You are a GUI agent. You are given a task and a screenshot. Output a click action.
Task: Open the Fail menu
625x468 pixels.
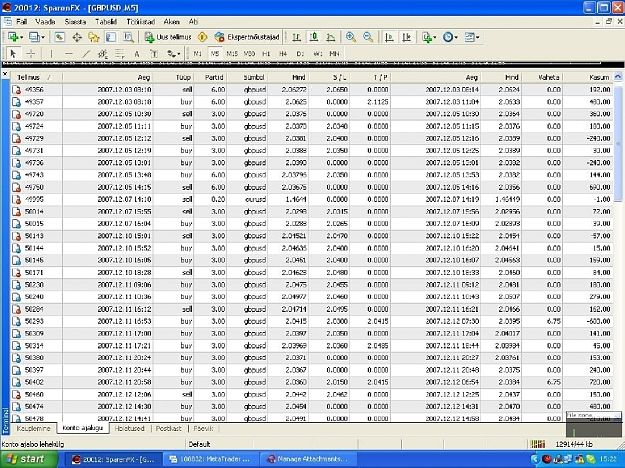point(21,22)
